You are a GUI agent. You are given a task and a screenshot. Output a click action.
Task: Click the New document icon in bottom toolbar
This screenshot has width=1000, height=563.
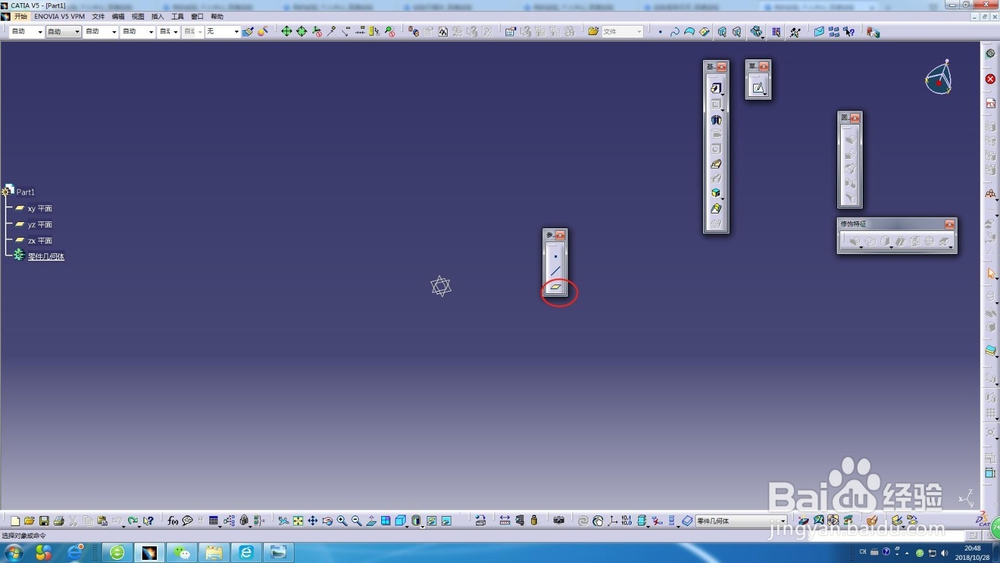click(x=15, y=521)
